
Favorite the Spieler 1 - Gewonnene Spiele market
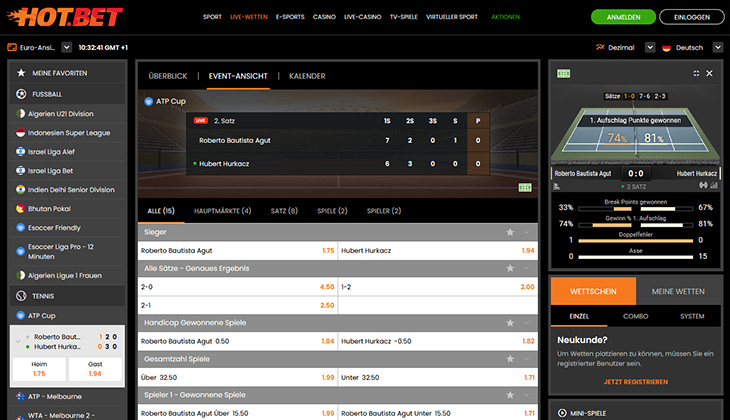[510, 395]
